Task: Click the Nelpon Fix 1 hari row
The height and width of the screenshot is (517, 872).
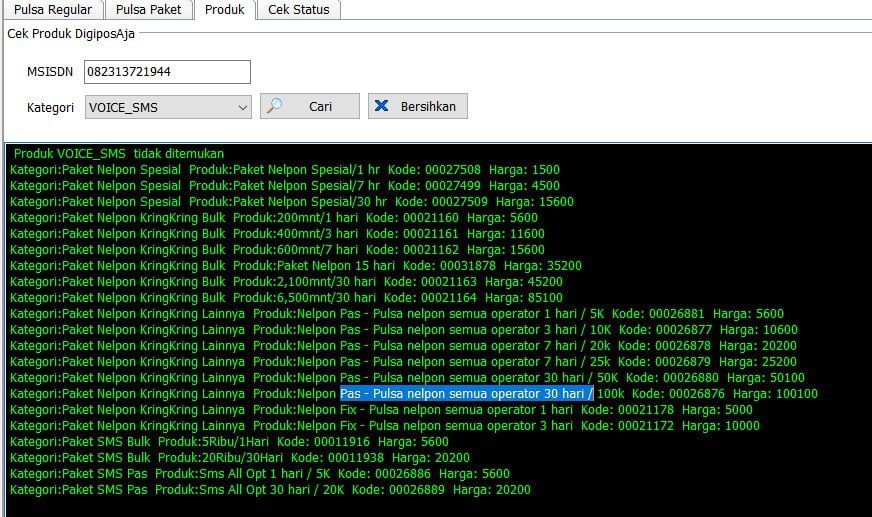Action: click(380, 410)
